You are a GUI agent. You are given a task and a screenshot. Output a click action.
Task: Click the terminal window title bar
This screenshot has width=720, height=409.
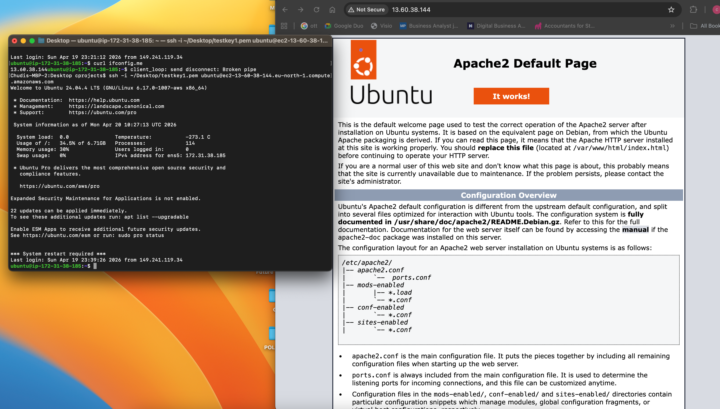pyautogui.click(x=170, y=40)
